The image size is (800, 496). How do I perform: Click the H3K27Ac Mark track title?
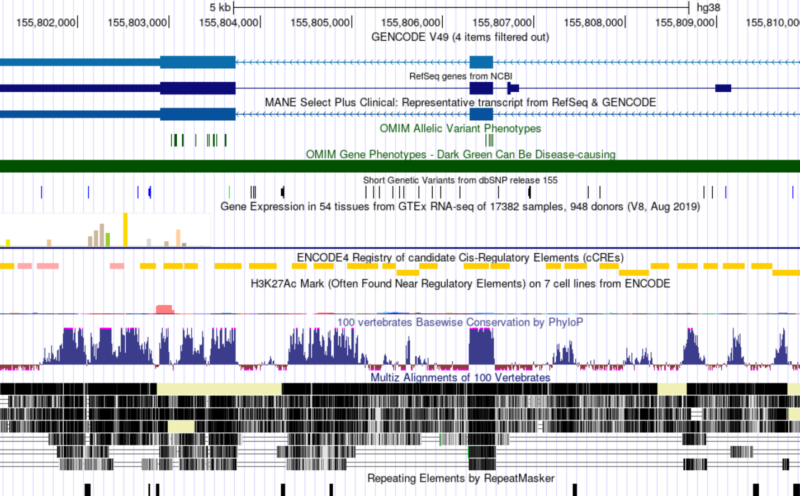[460, 284]
